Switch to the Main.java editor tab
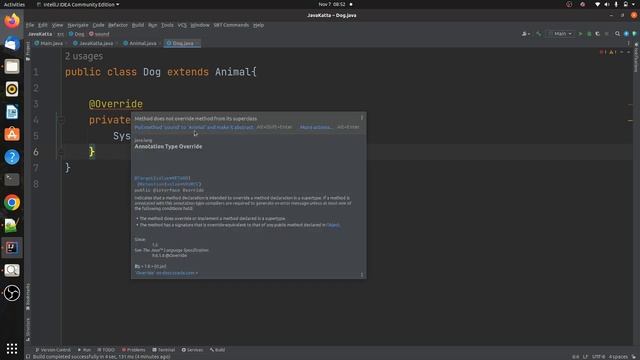The height and width of the screenshot is (360, 640). (x=49, y=43)
